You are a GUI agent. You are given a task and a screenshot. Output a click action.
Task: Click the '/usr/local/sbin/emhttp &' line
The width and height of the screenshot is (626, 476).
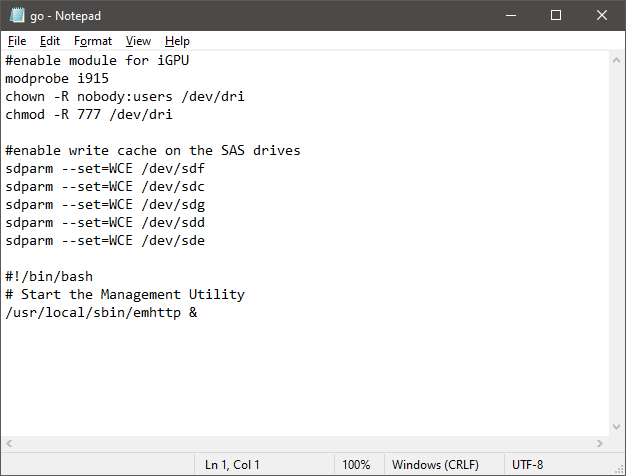101,312
